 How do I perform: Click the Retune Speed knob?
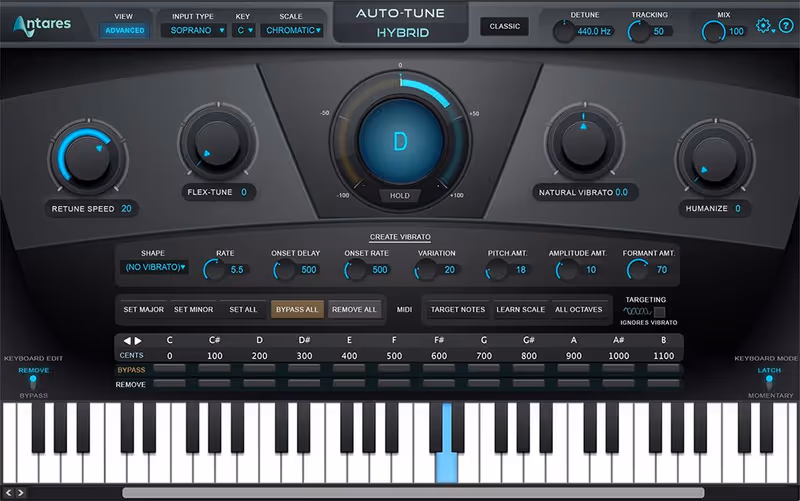pos(88,158)
